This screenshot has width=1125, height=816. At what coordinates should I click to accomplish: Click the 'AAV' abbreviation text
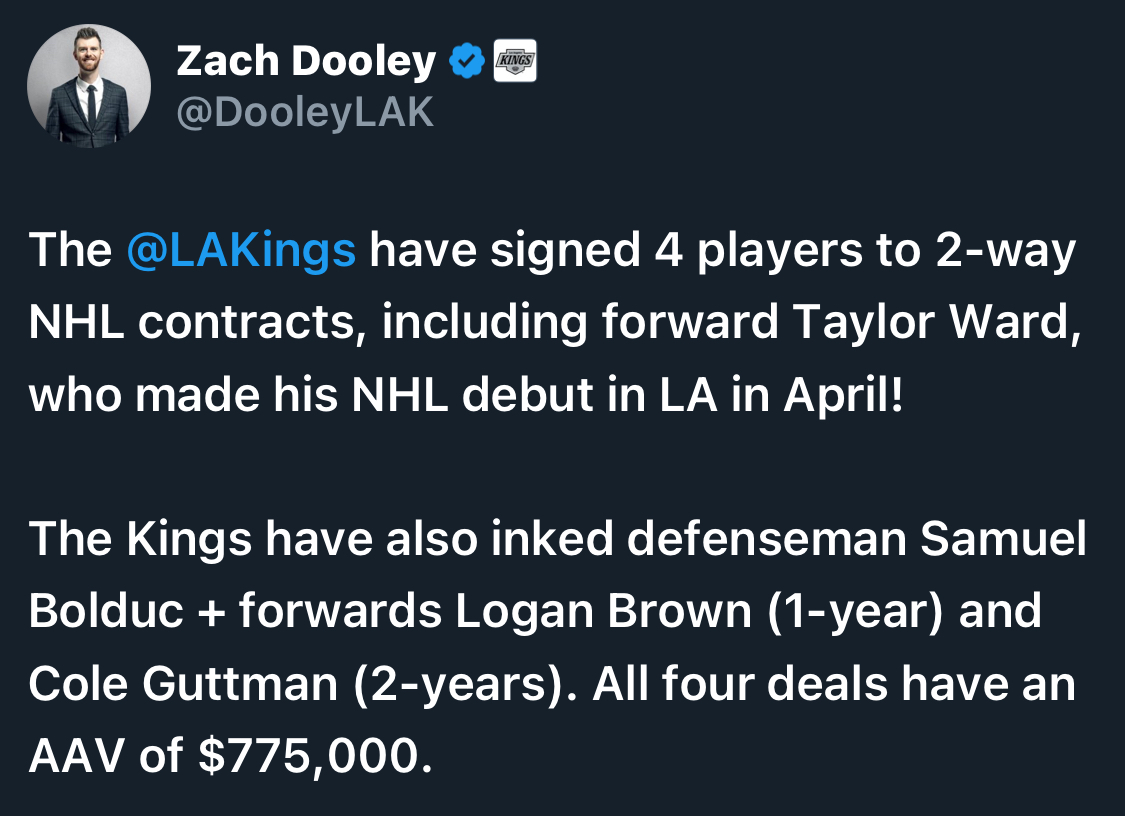pos(77,756)
